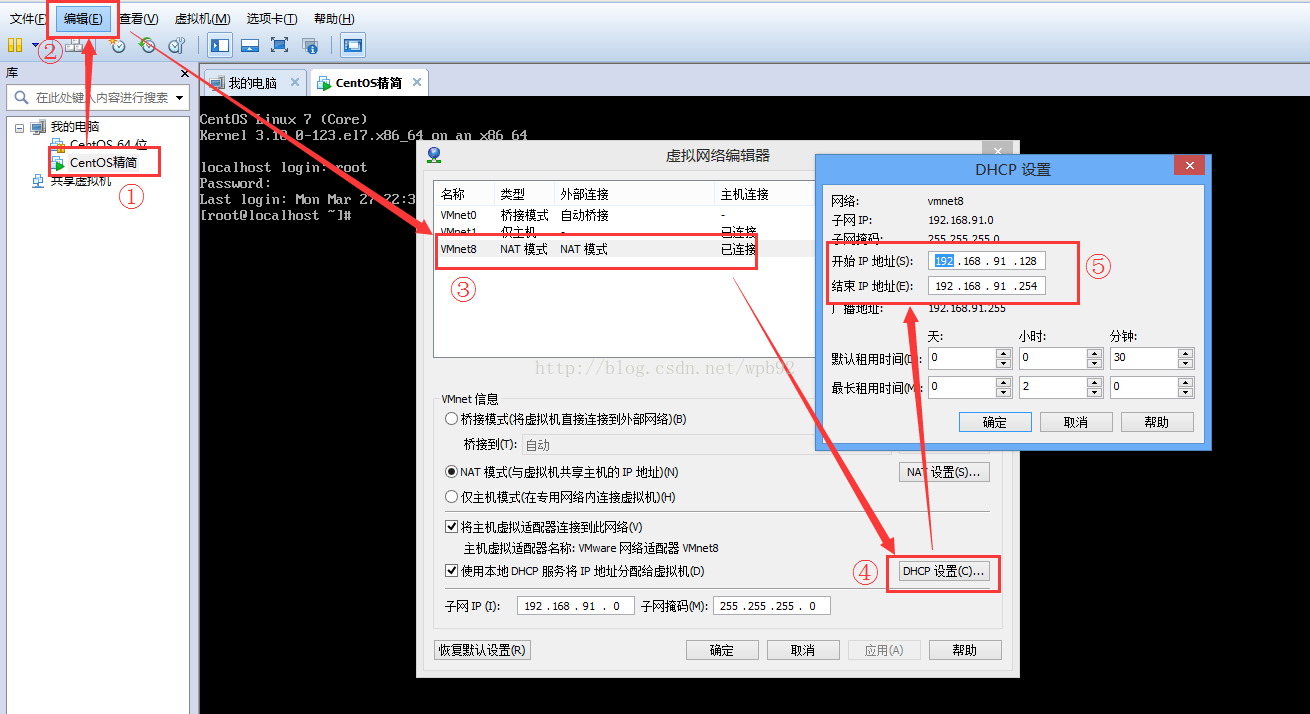The width and height of the screenshot is (1310, 714).
Task: Open the power options dropdown arrow beside pause
Action: tap(35, 45)
